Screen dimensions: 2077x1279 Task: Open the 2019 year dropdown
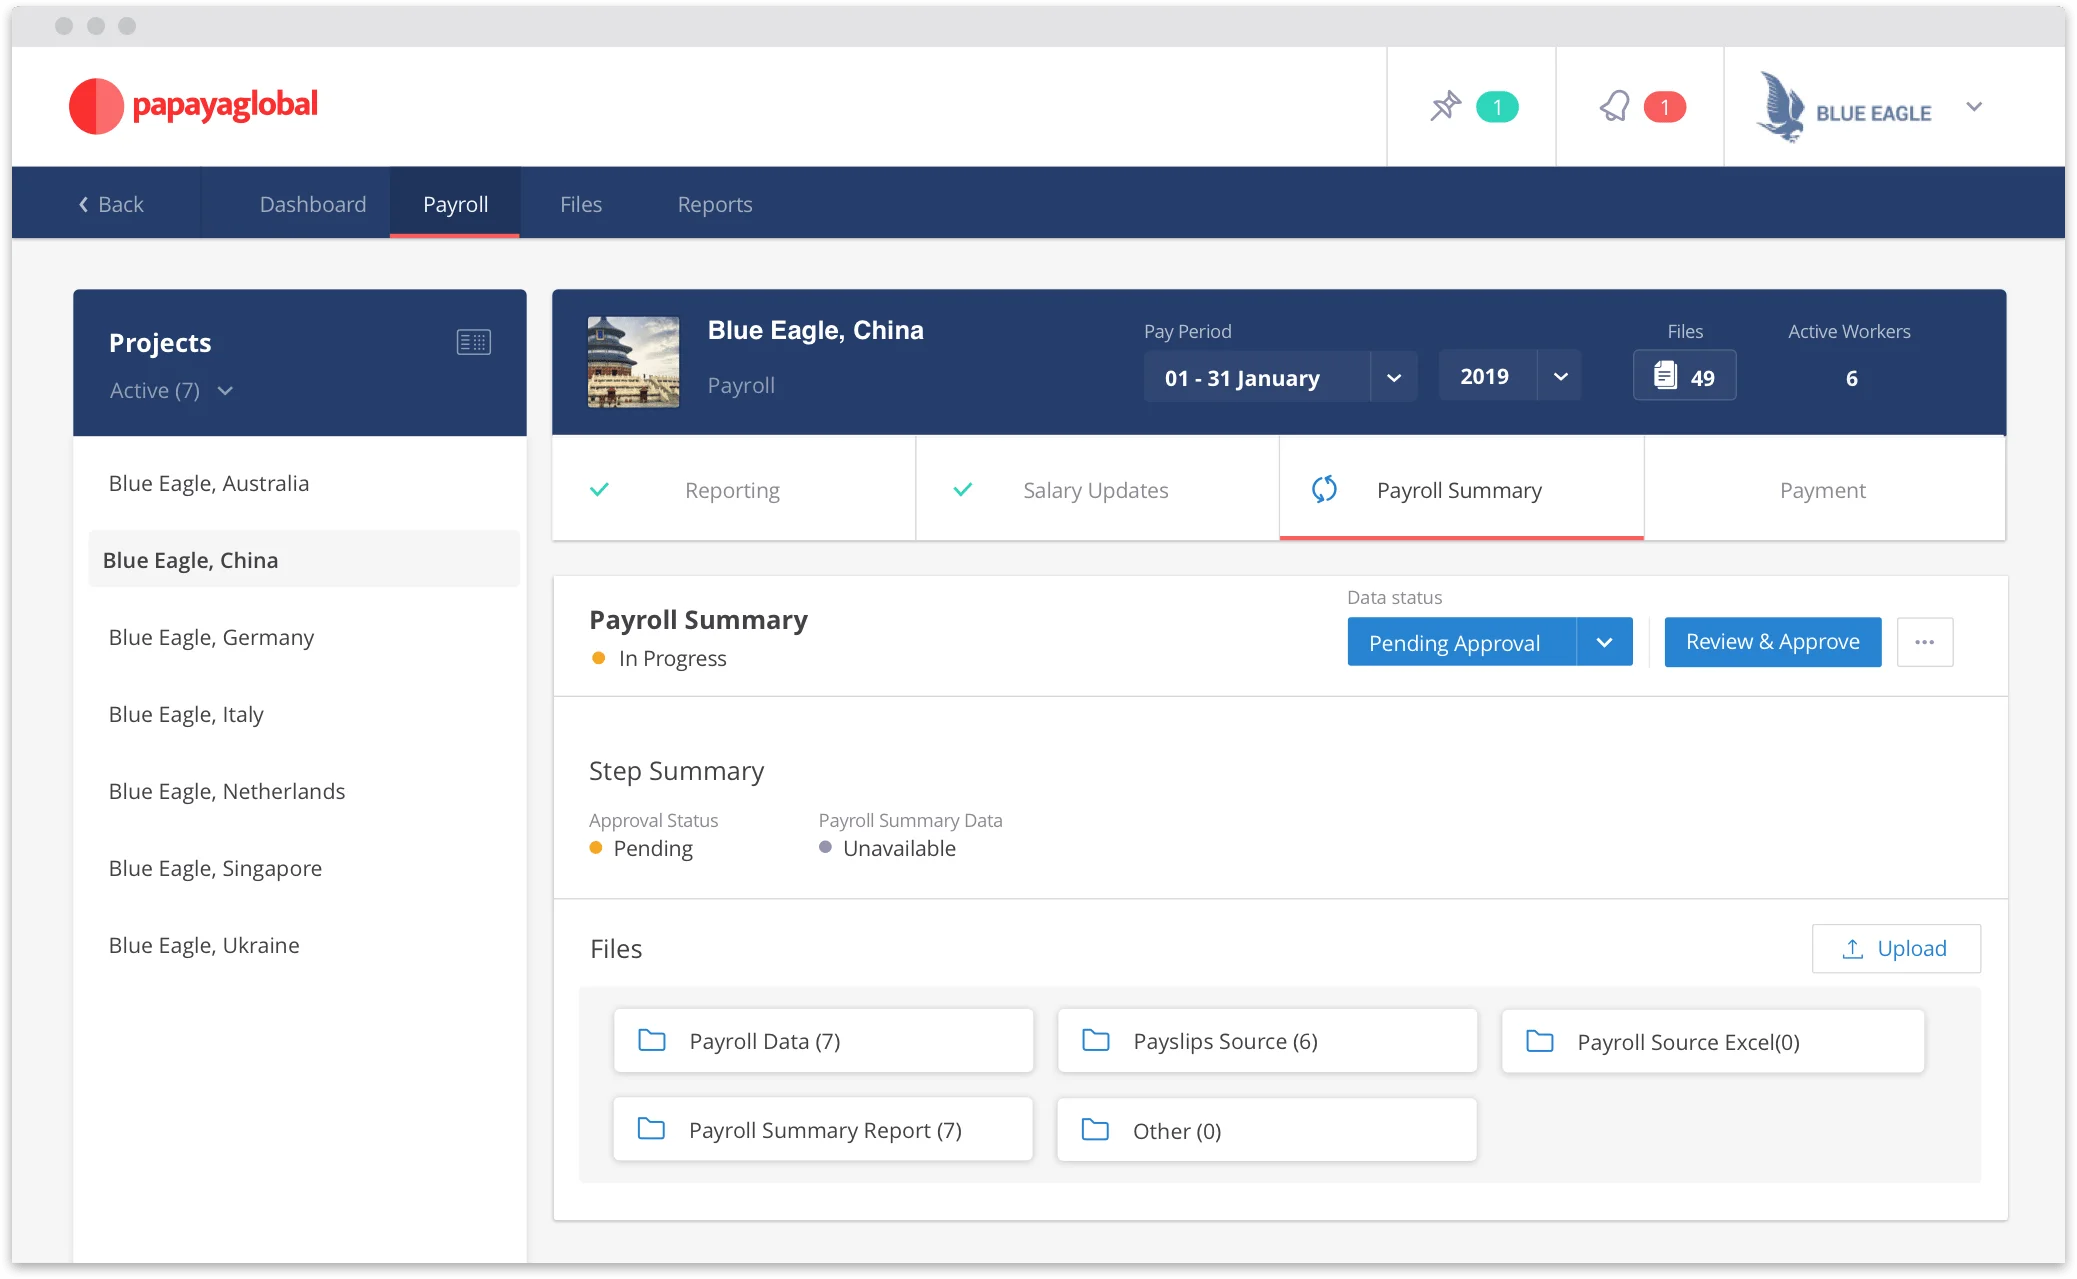[1560, 376]
